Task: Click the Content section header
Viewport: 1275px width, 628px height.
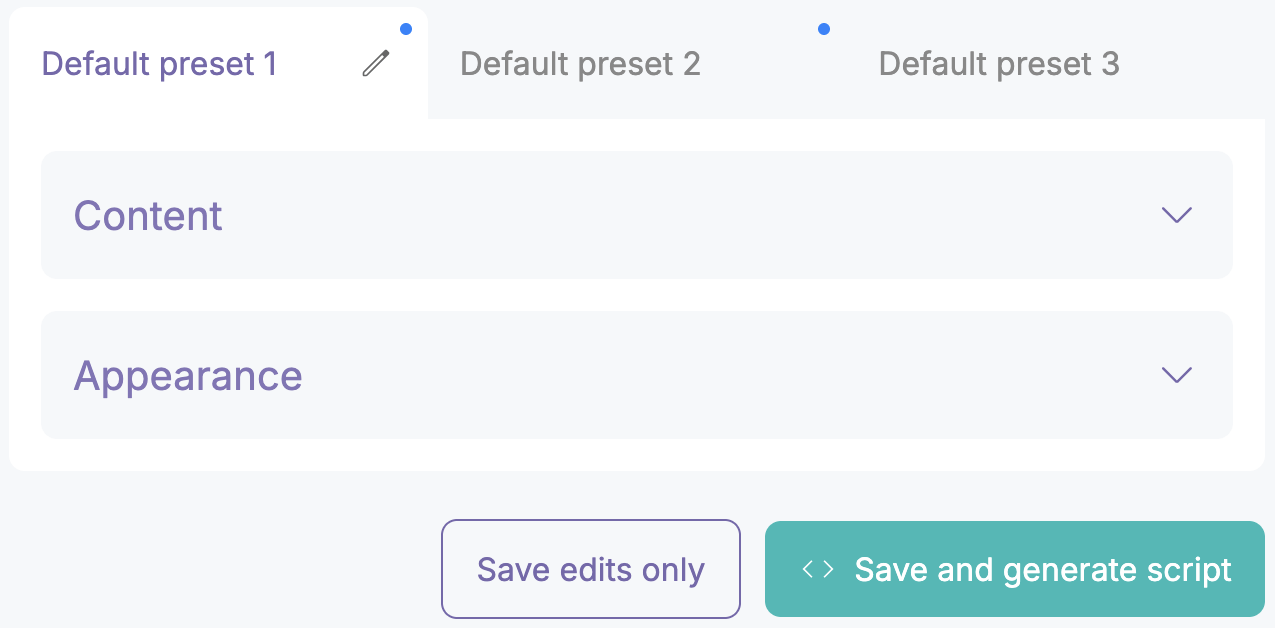Action: 148,215
